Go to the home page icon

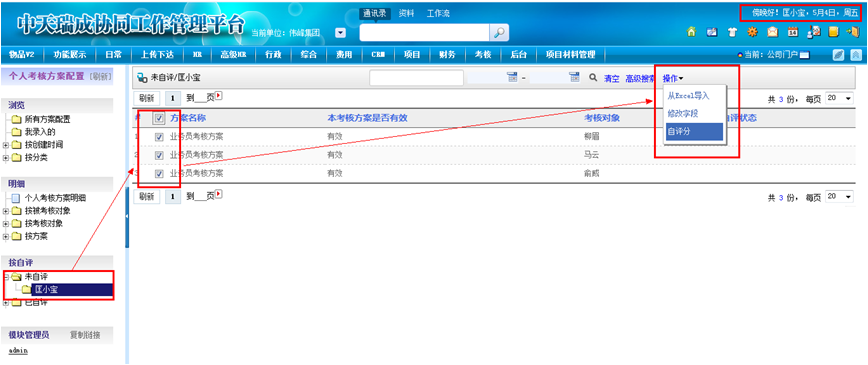[x=691, y=32]
